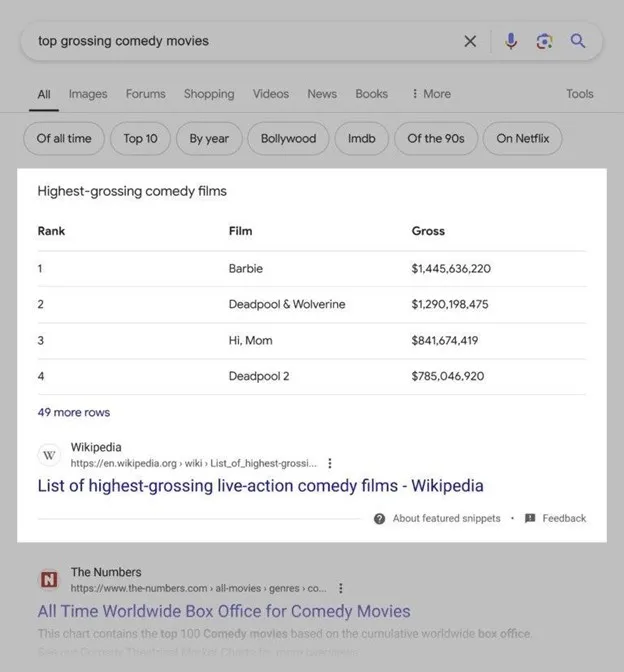Click 'The Numbers' site name
The image size is (624, 672).
point(106,572)
